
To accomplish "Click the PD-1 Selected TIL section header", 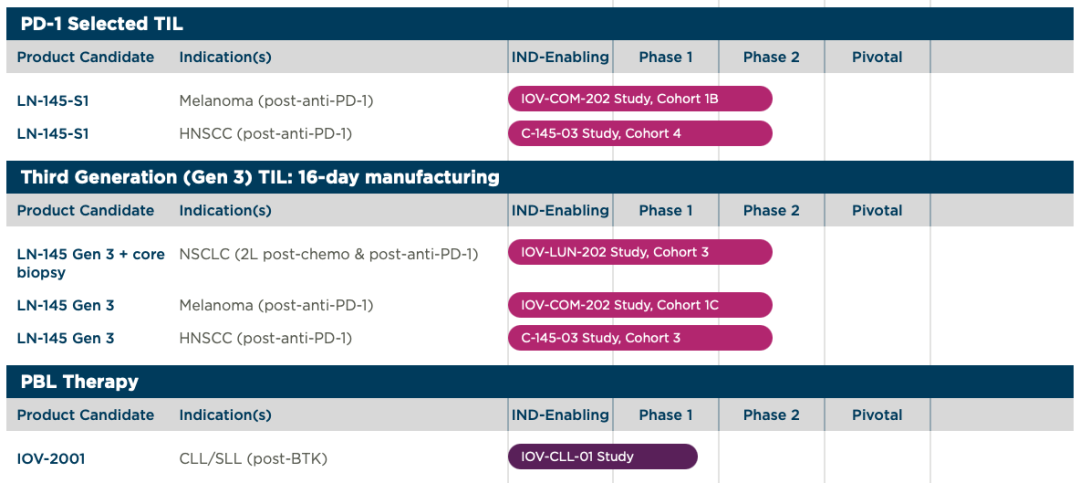I will (102, 24).
